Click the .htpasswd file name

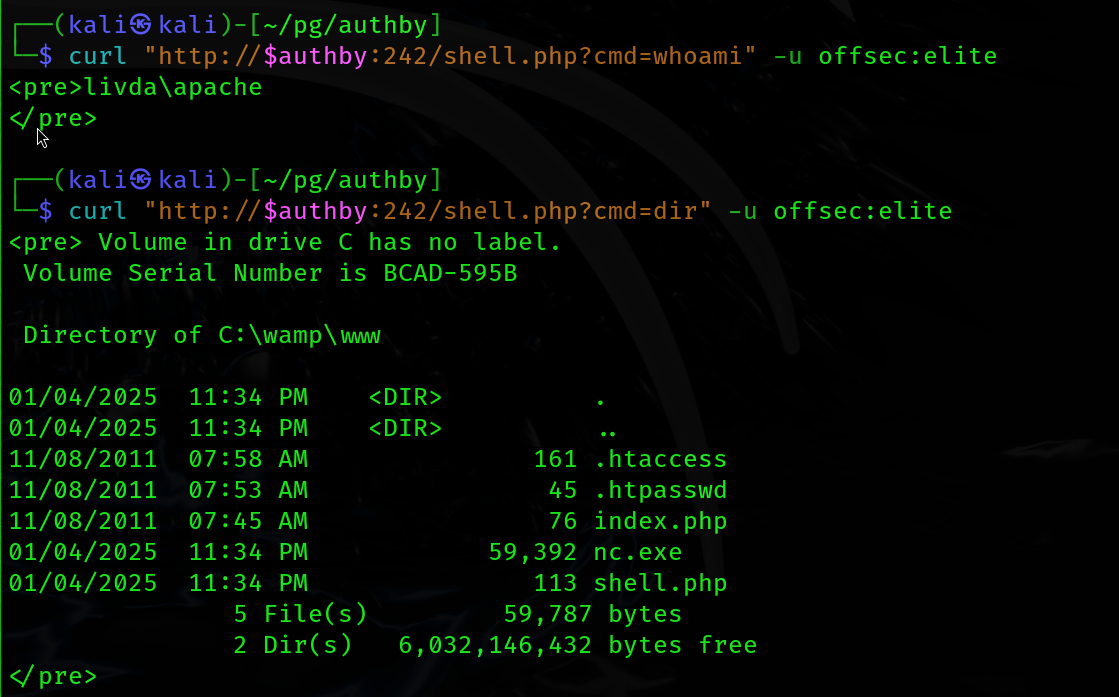[660, 490]
